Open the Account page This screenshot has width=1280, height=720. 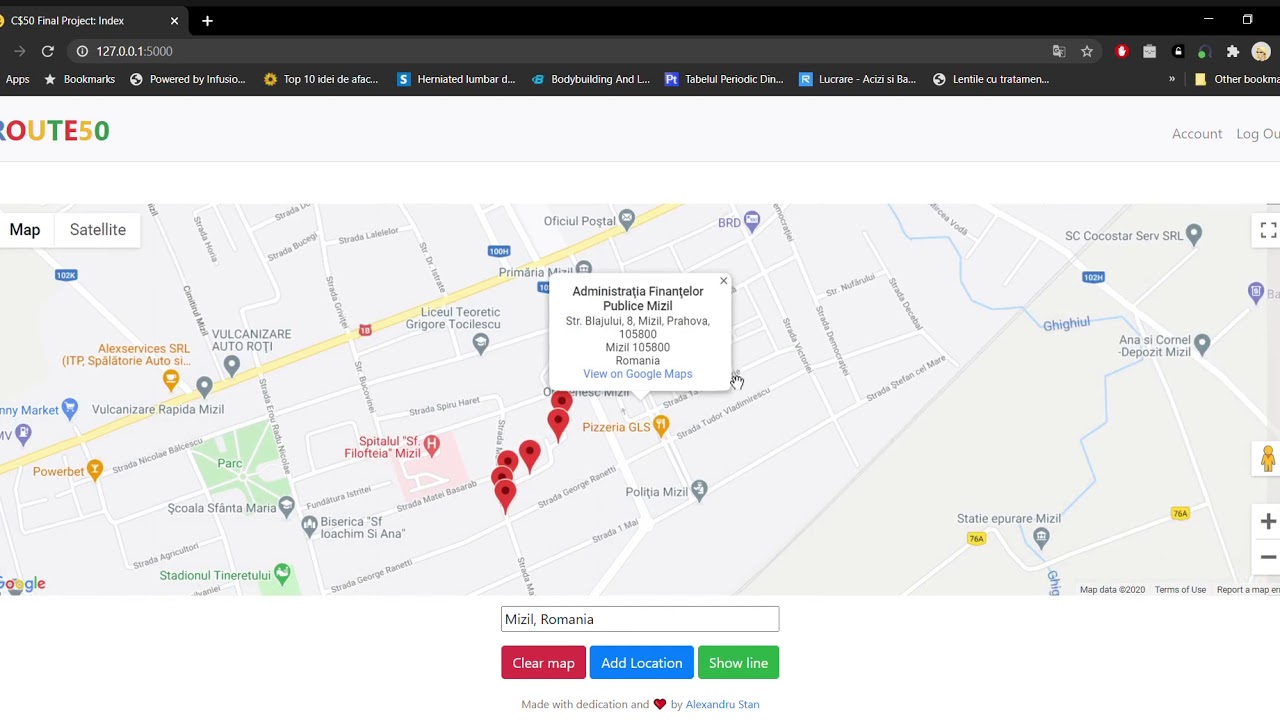click(x=1197, y=134)
